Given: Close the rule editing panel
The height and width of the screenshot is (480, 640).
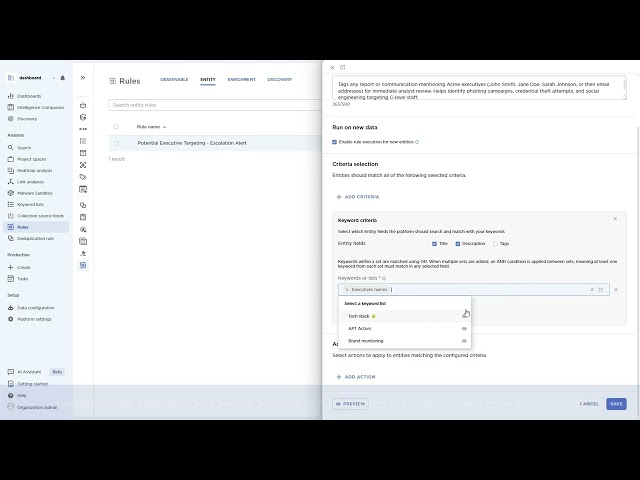Looking at the screenshot, I should tap(332, 67).
